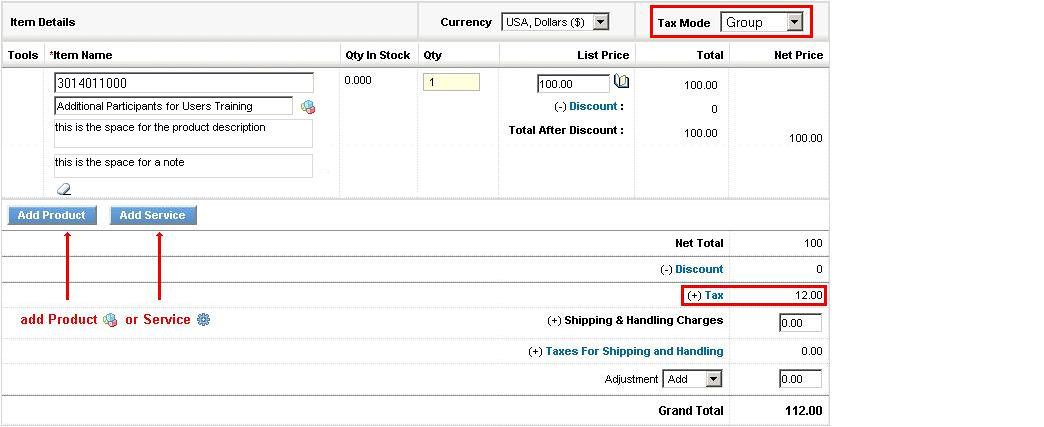Click the note text area
This screenshot has height=427, width=1044.
tap(183, 166)
